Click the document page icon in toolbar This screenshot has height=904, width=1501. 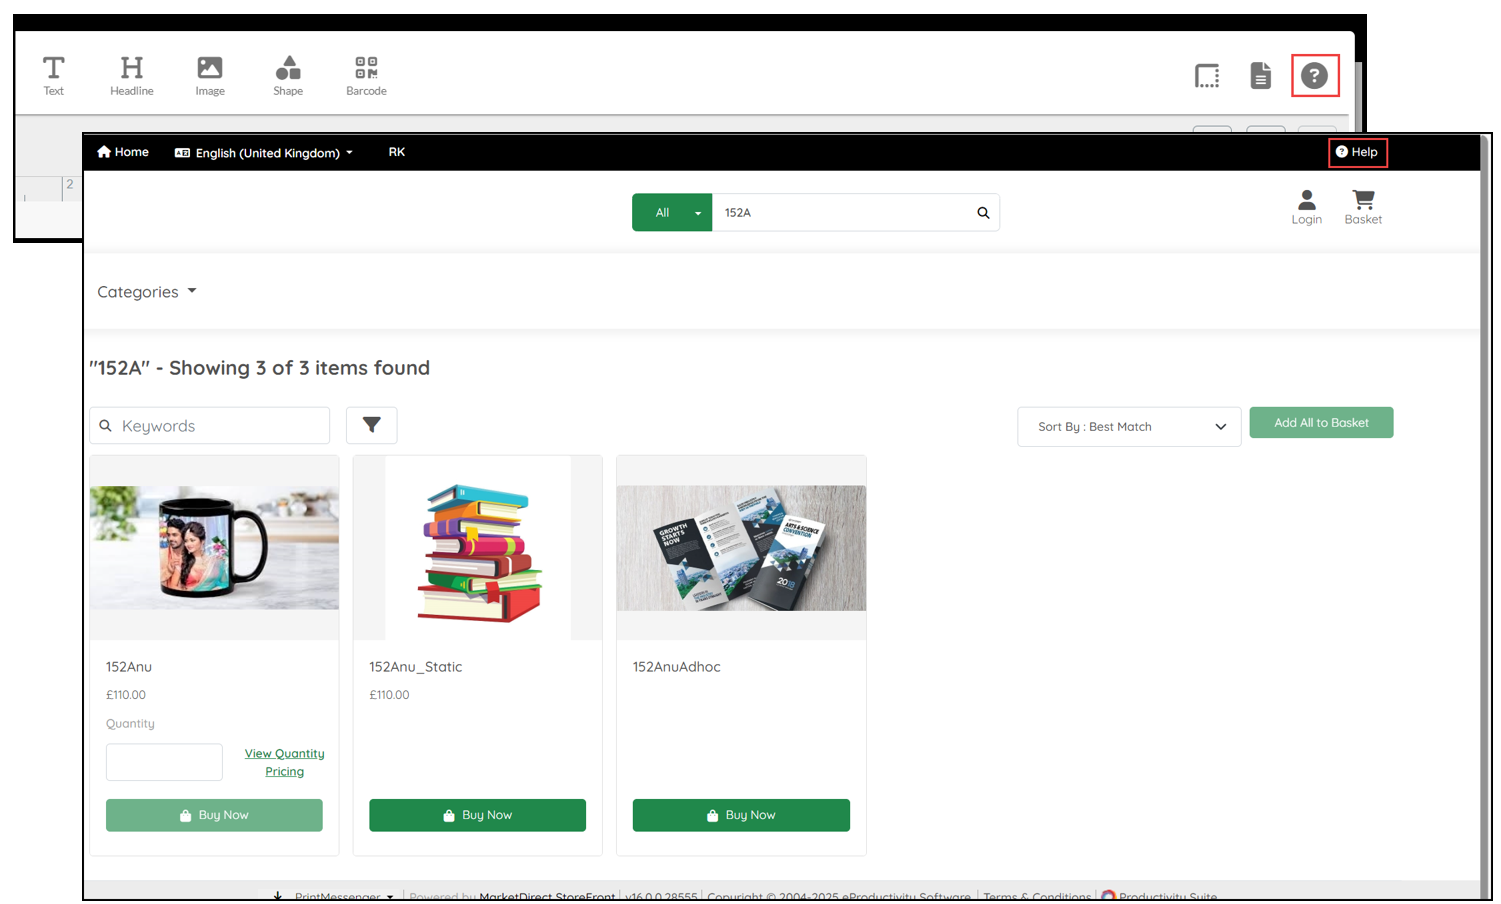tap(1260, 76)
